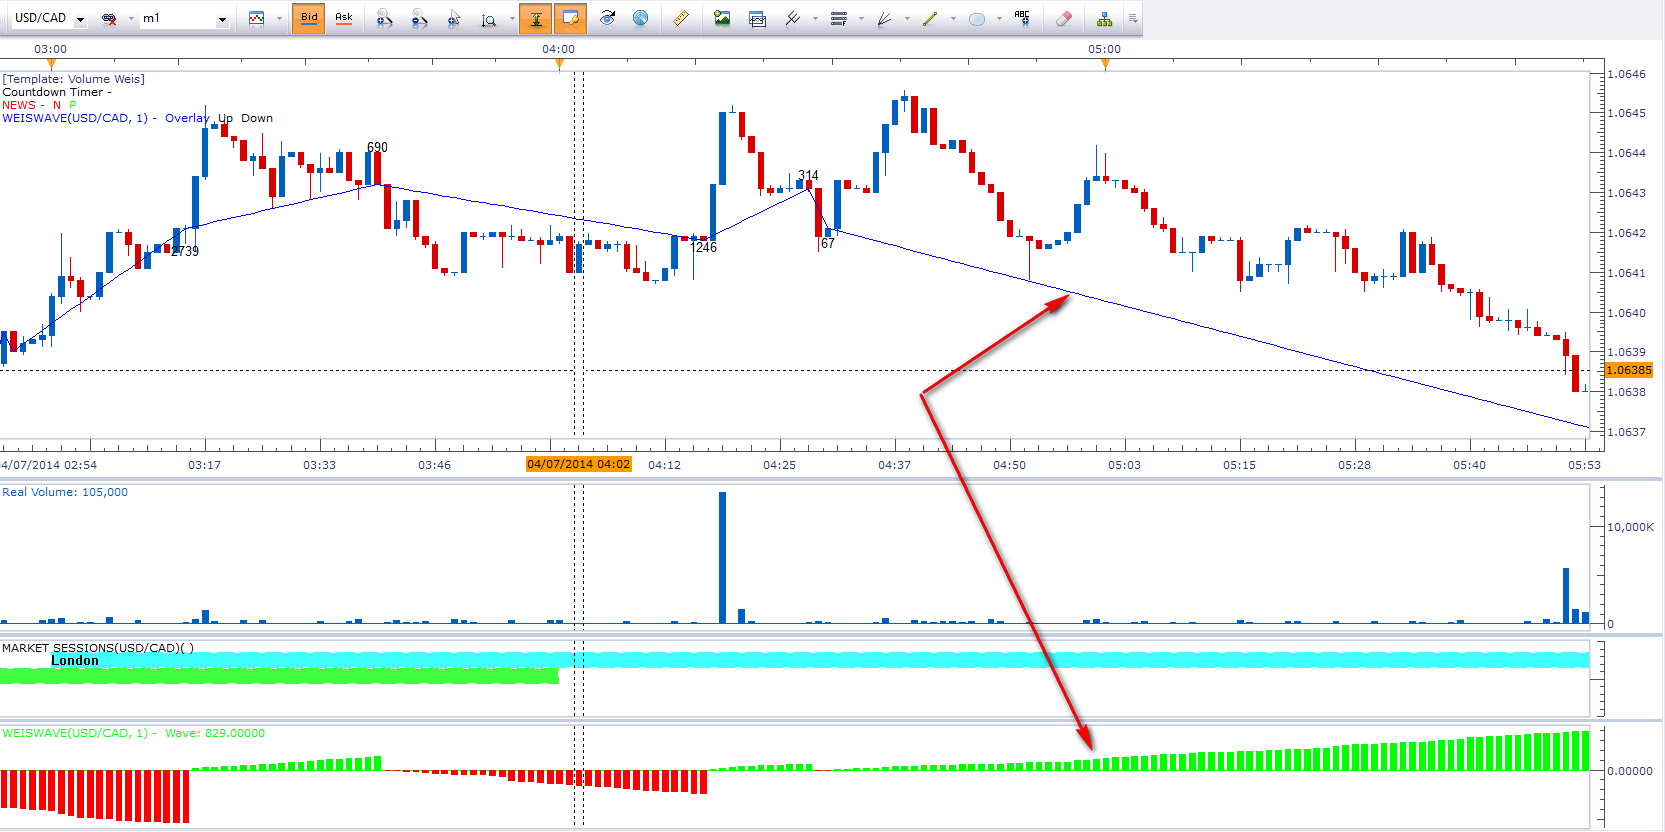Click the wave volume number 314
Image resolution: width=1665 pixels, height=832 pixels.
(x=808, y=175)
